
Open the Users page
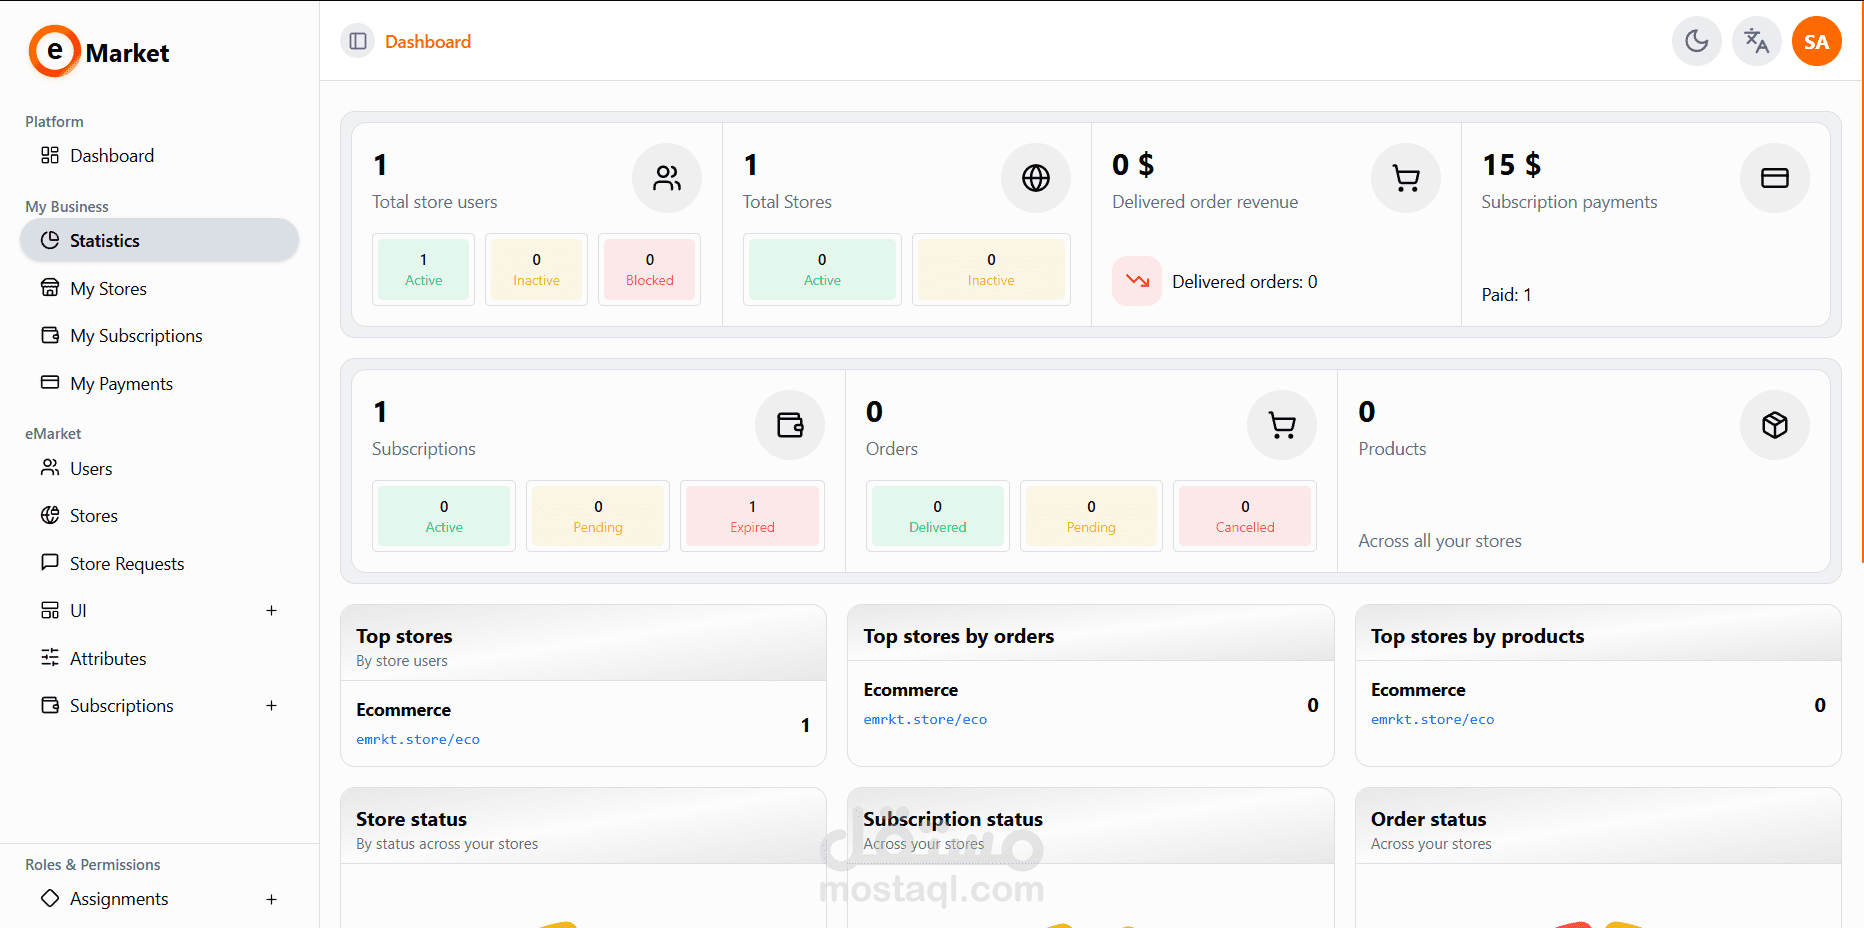click(x=160, y=468)
